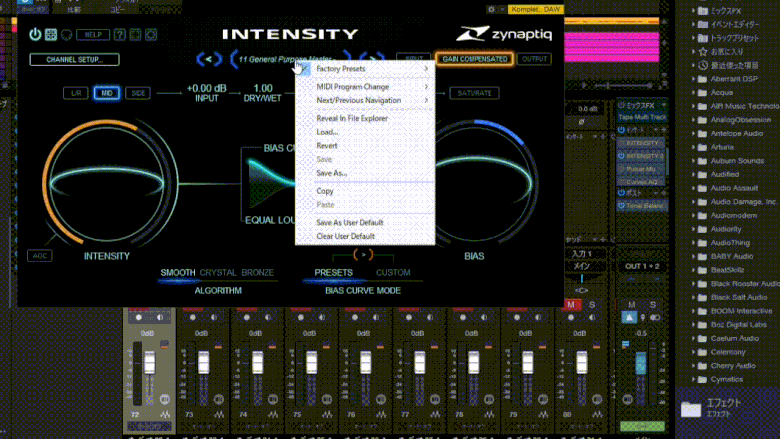Click the ミックスFX power icon

click(x=621, y=105)
